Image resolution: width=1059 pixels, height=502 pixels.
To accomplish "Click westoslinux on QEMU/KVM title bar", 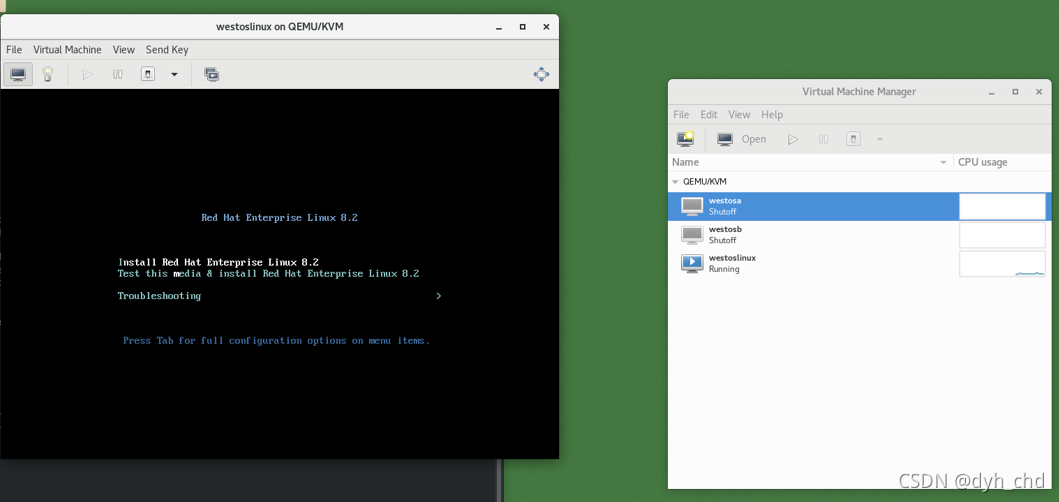I will click(x=280, y=27).
